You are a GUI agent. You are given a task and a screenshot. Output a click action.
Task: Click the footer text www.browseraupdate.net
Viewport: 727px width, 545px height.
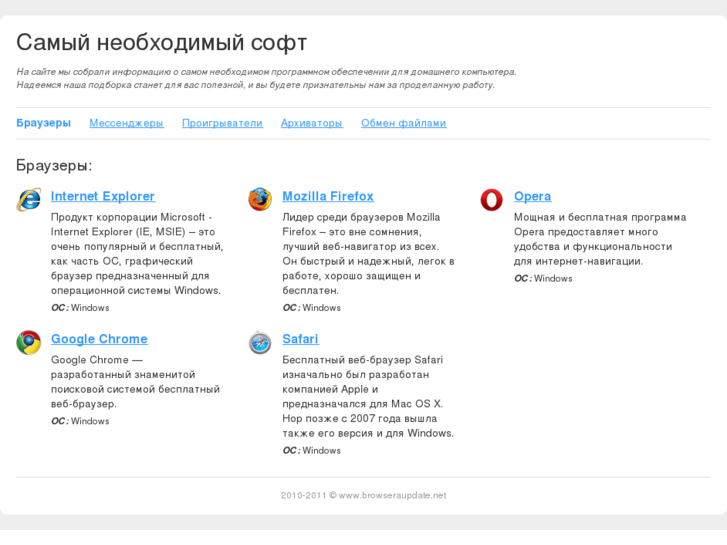(x=392, y=495)
